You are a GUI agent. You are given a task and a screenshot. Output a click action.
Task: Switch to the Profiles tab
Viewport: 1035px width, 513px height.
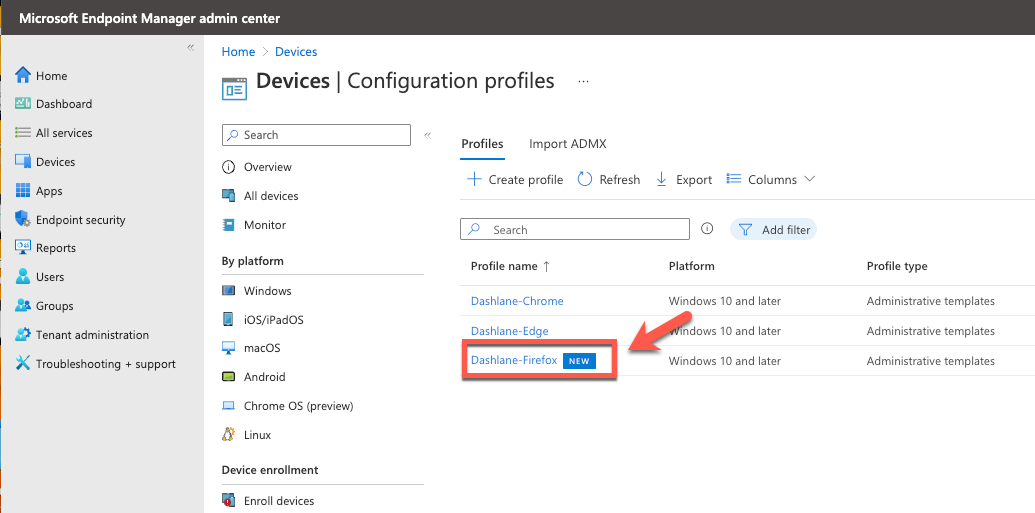click(482, 144)
